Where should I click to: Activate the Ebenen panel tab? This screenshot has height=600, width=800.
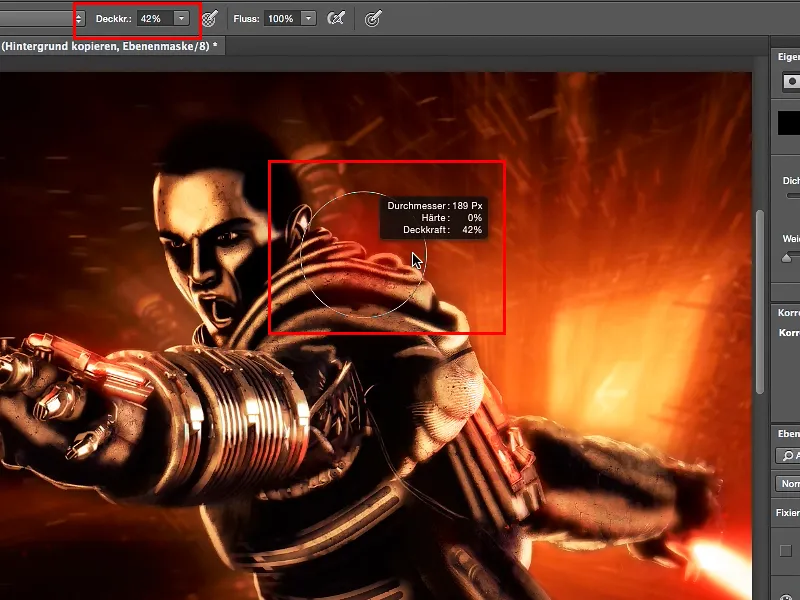click(789, 432)
